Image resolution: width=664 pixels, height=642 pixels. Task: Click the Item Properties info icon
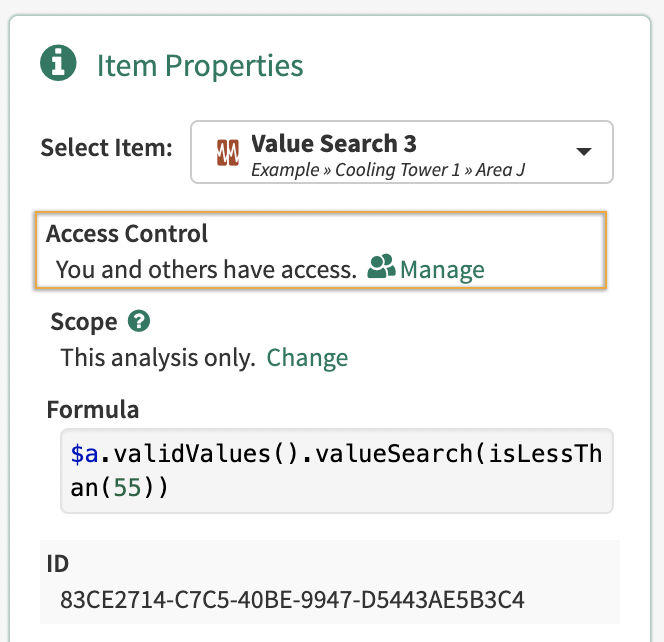click(59, 65)
